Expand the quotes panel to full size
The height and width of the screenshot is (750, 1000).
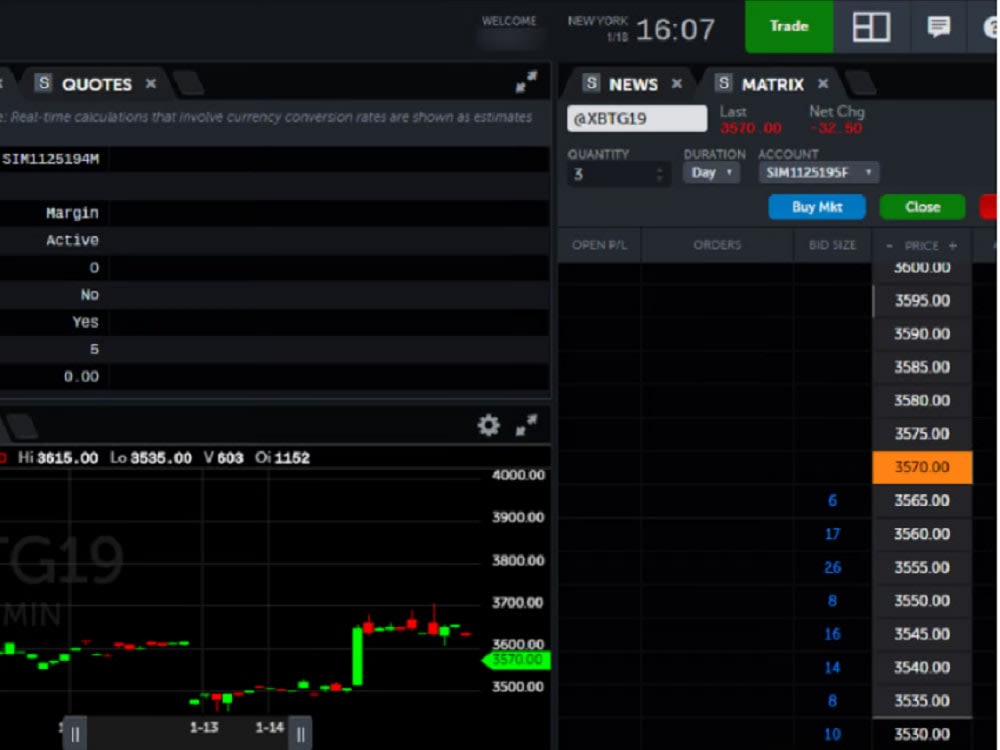click(526, 82)
